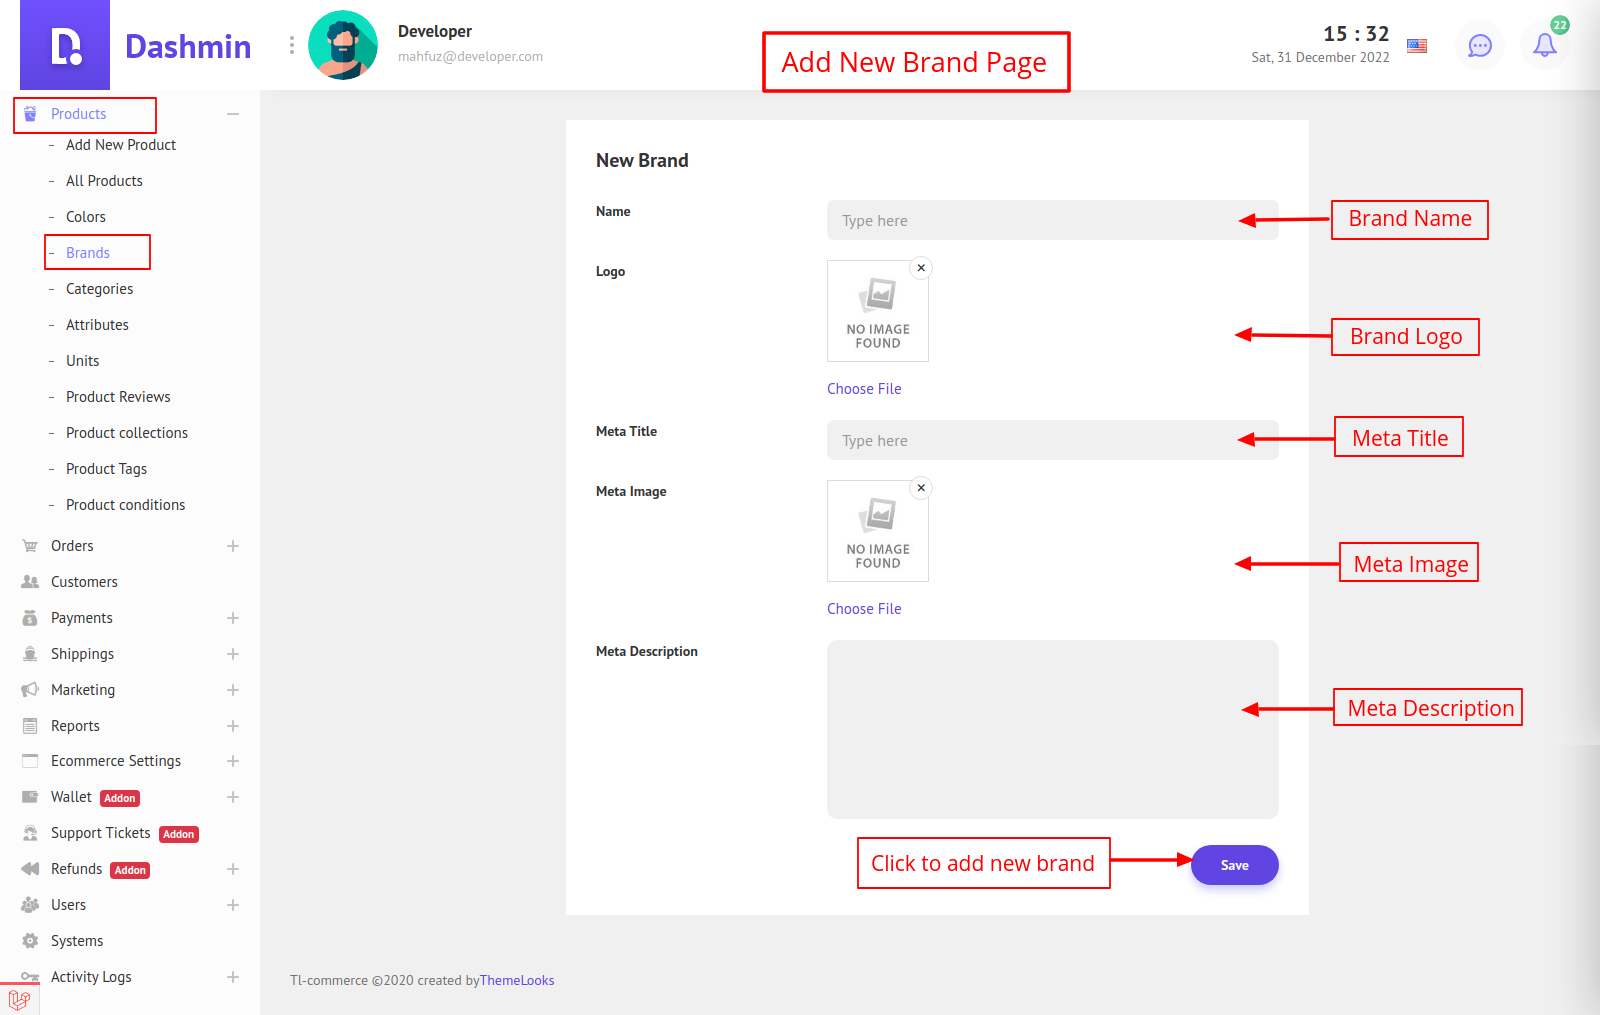The height and width of the screenshot is (1015, 1600).
Task: Focus the brand Name input field
Action: click(x=1052, y=220)
